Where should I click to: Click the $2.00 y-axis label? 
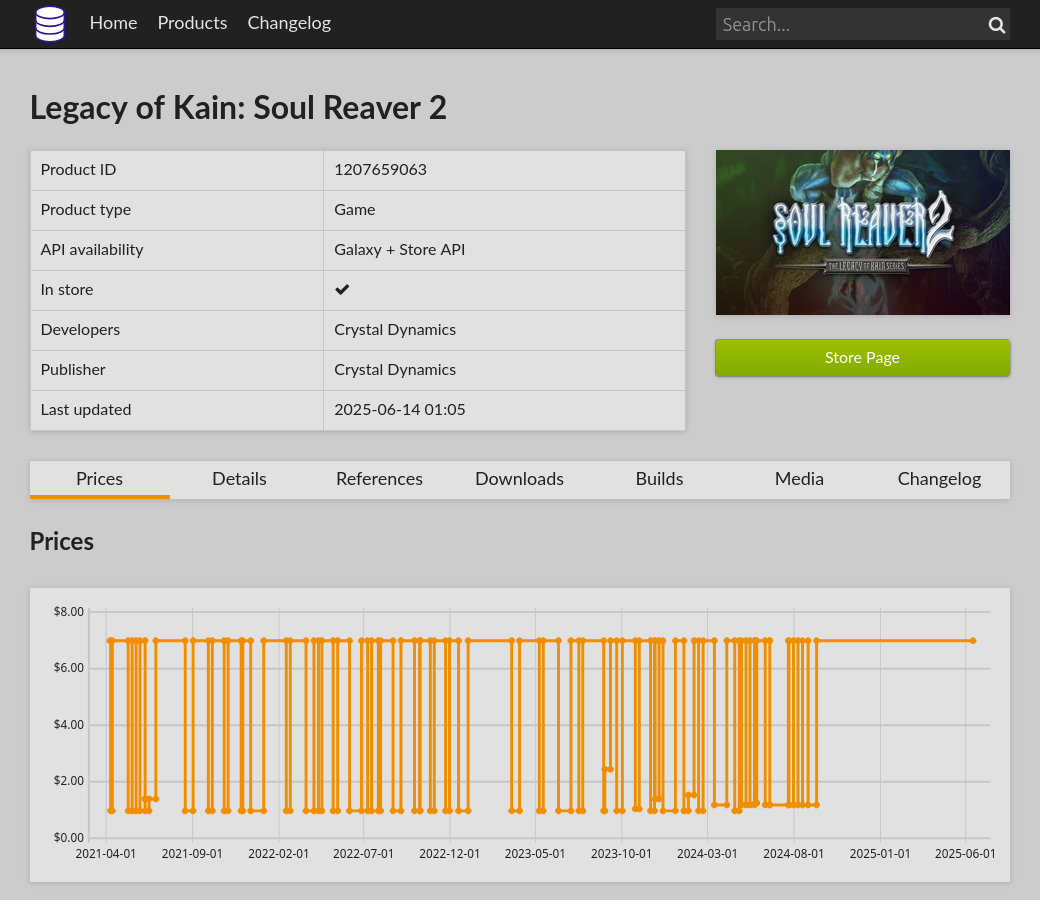69,781
